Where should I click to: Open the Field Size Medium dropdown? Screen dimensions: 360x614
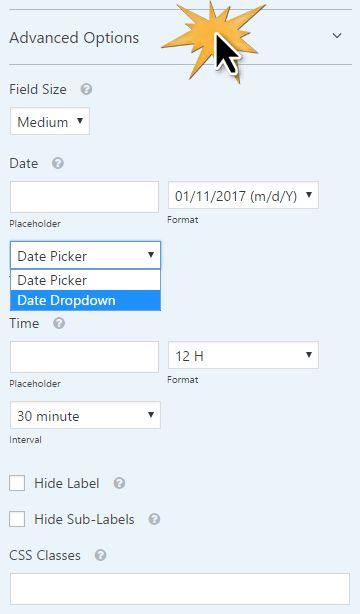[x=50, y=121]
